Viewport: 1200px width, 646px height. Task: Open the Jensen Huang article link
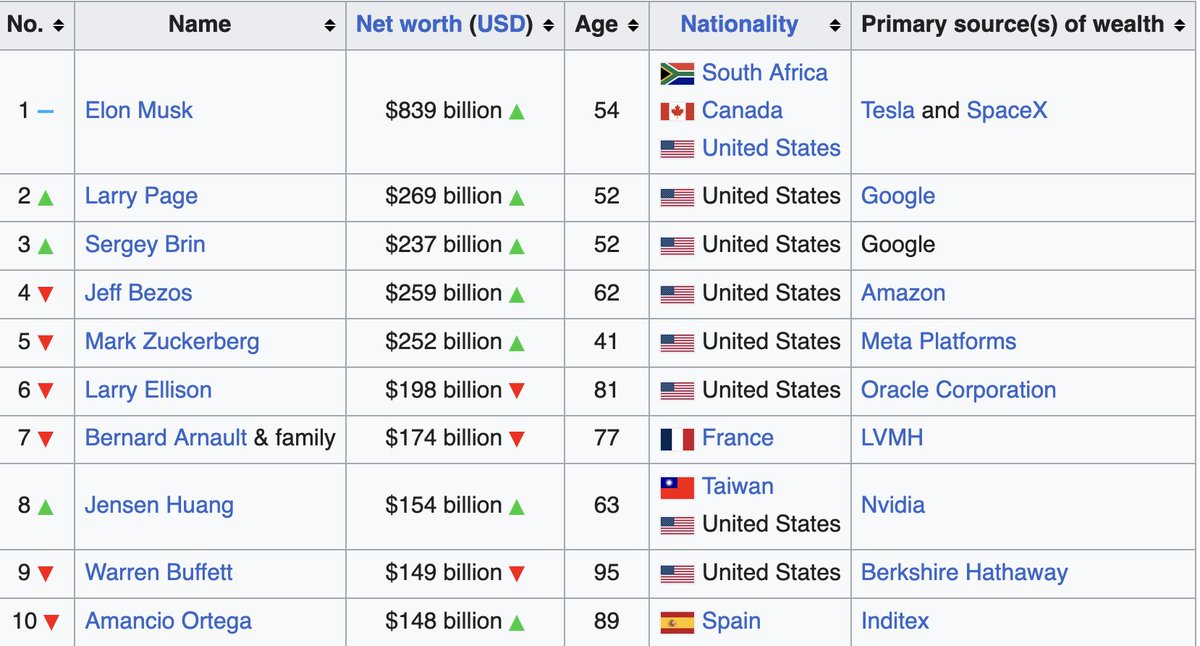coord(159,505)
